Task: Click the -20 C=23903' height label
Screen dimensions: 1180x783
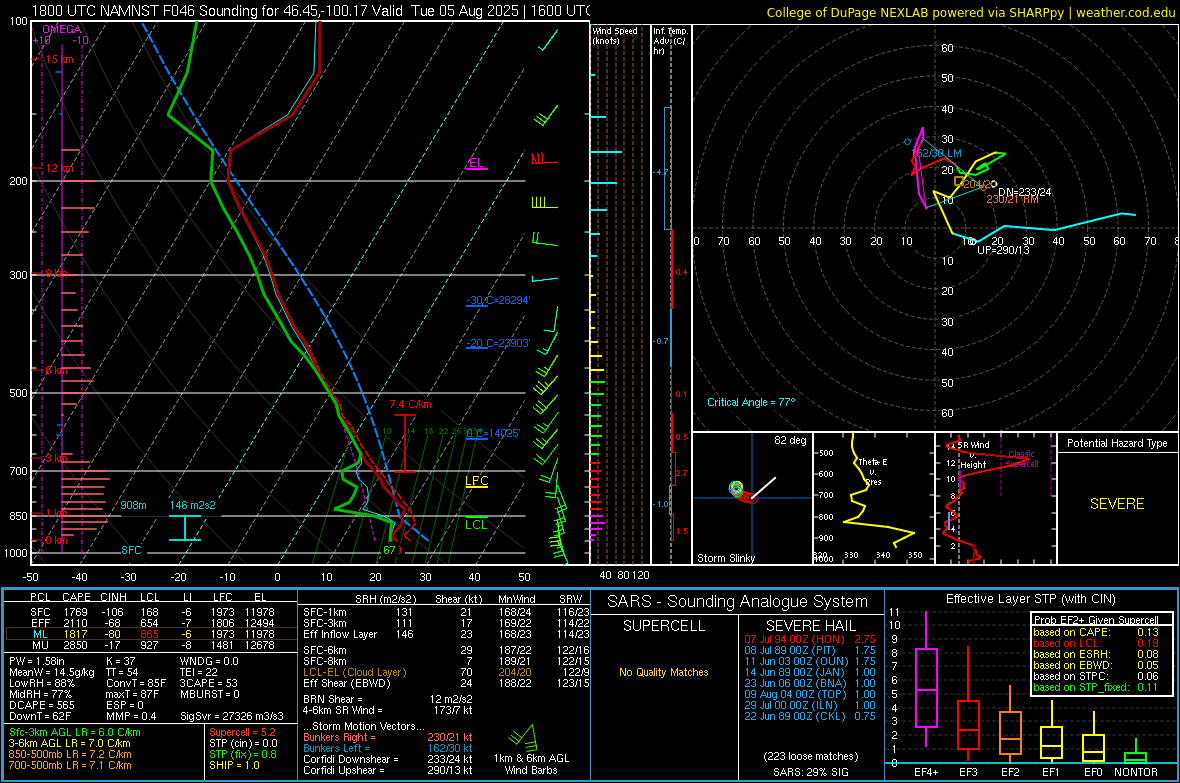Action: pyautogui.click(x=497, y=343)
